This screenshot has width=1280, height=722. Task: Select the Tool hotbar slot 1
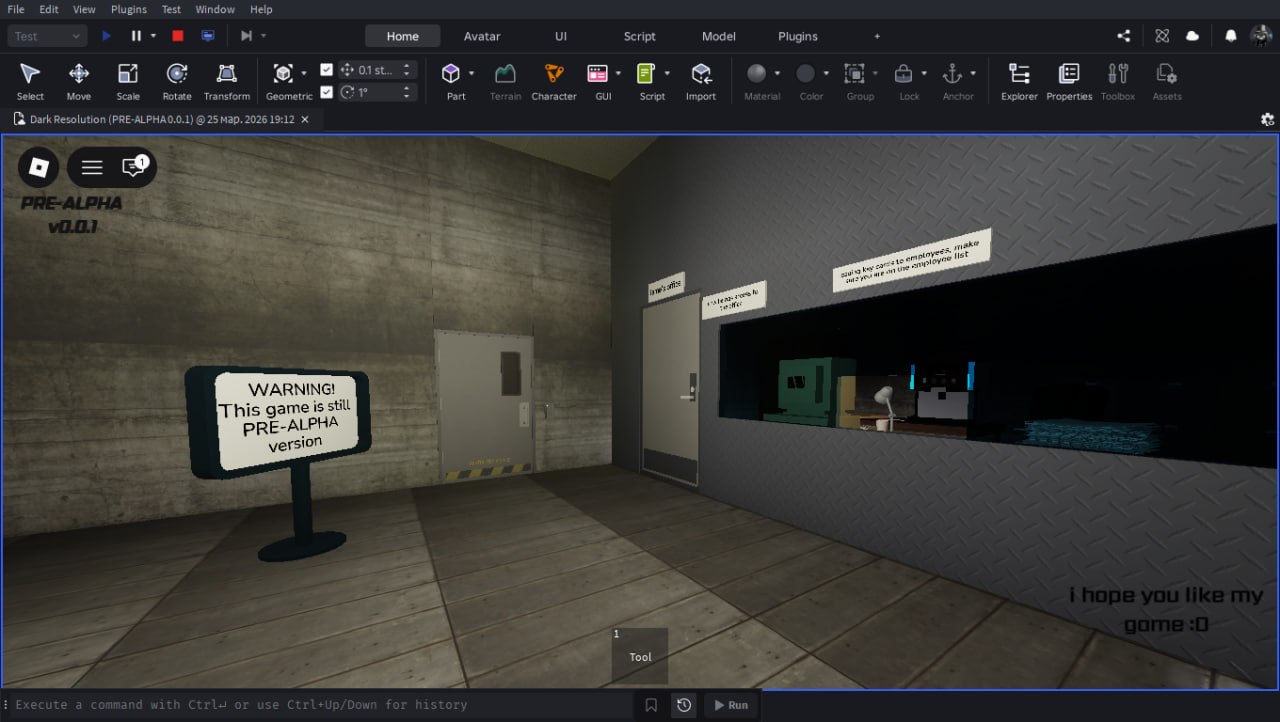[640, 656]
